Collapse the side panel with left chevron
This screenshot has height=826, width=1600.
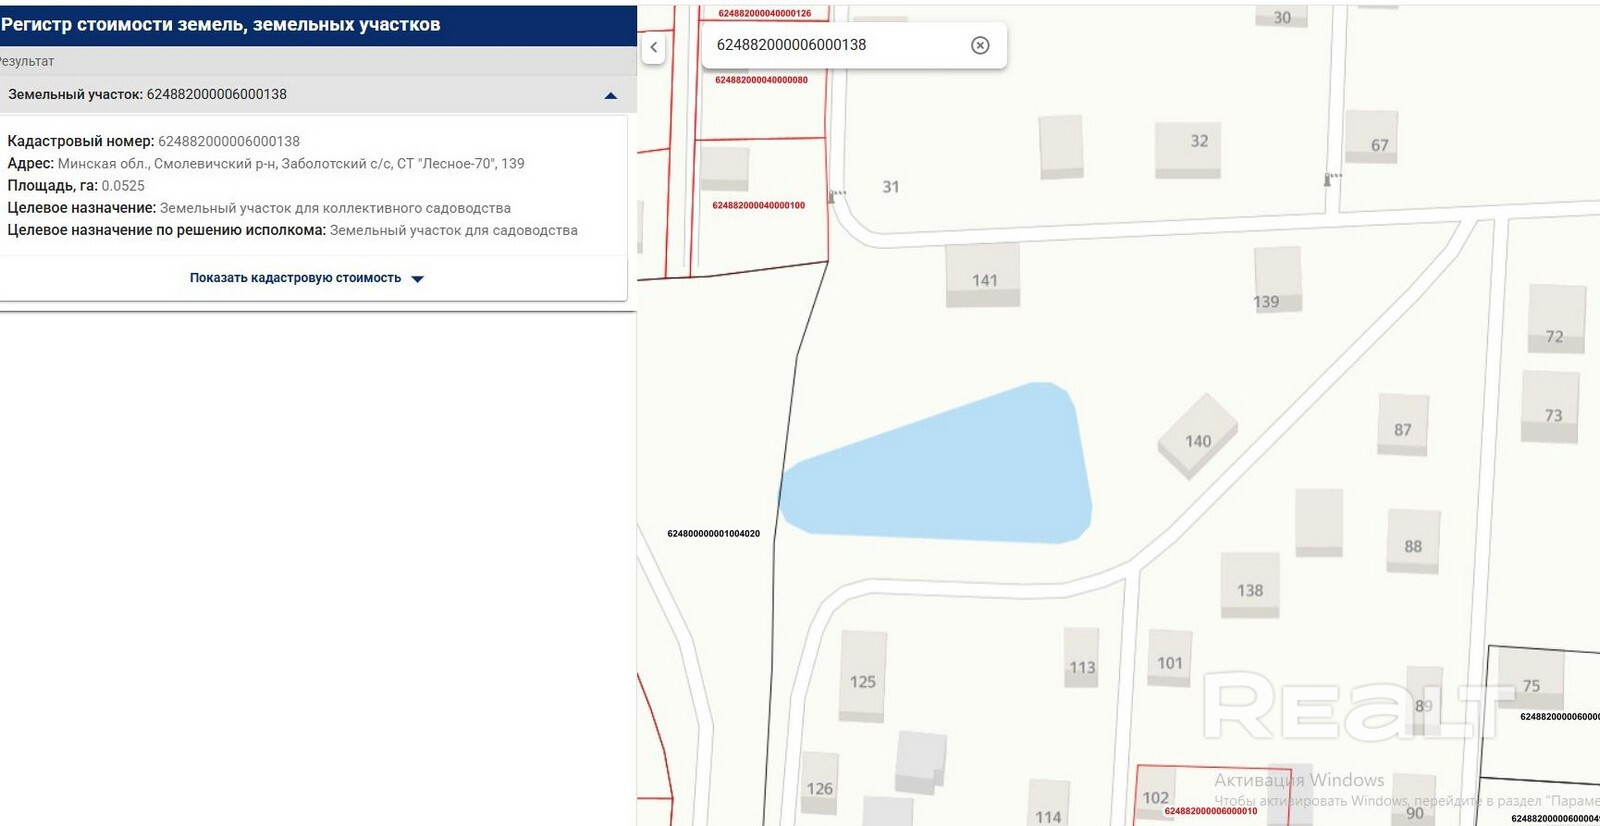tap(653, 47)
